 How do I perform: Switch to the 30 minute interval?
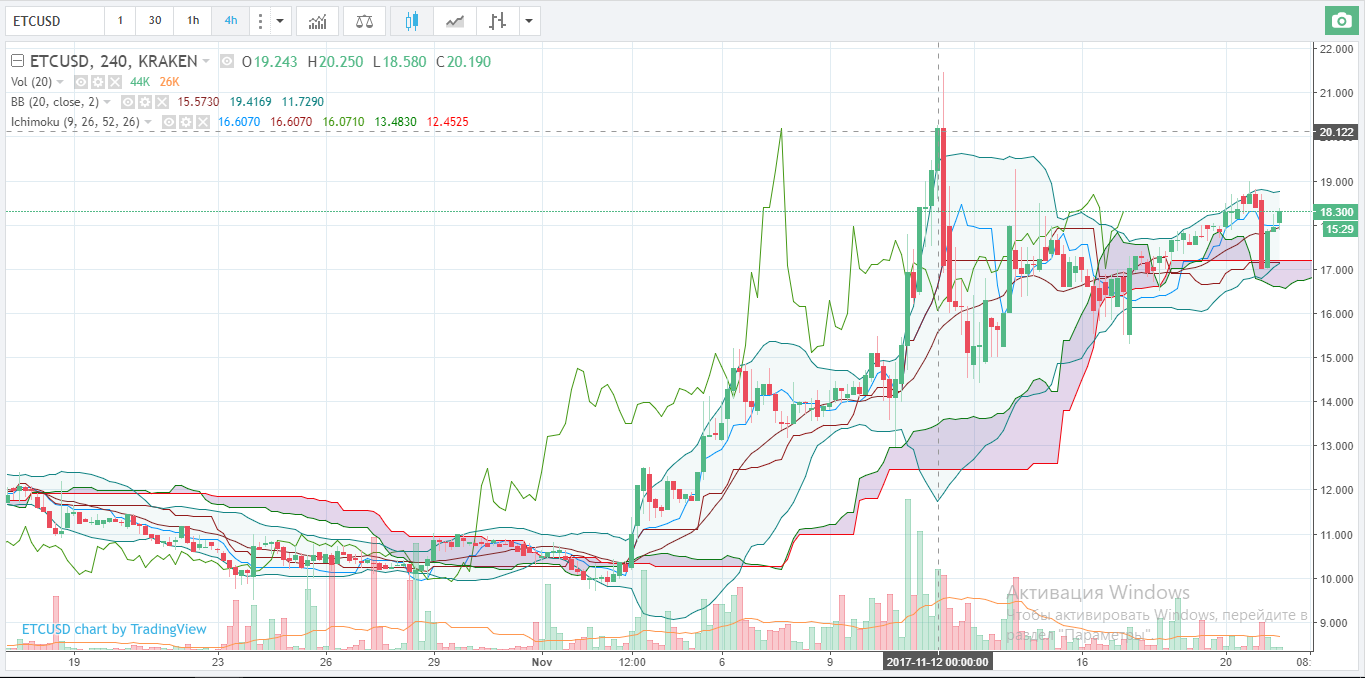[x=154, y=21]
